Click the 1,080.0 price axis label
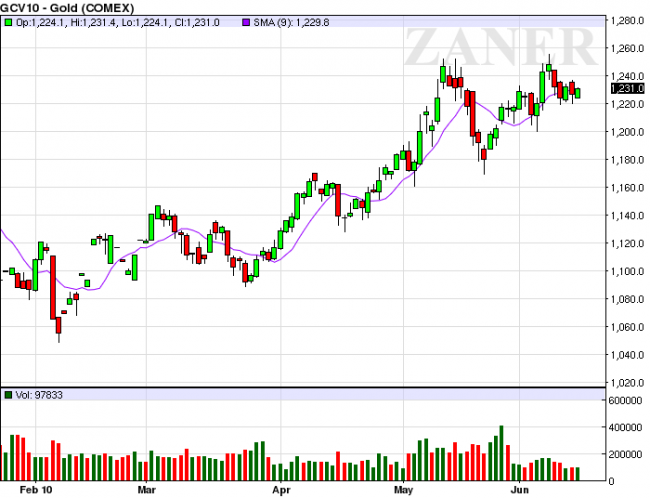 [x=627, y=299]
